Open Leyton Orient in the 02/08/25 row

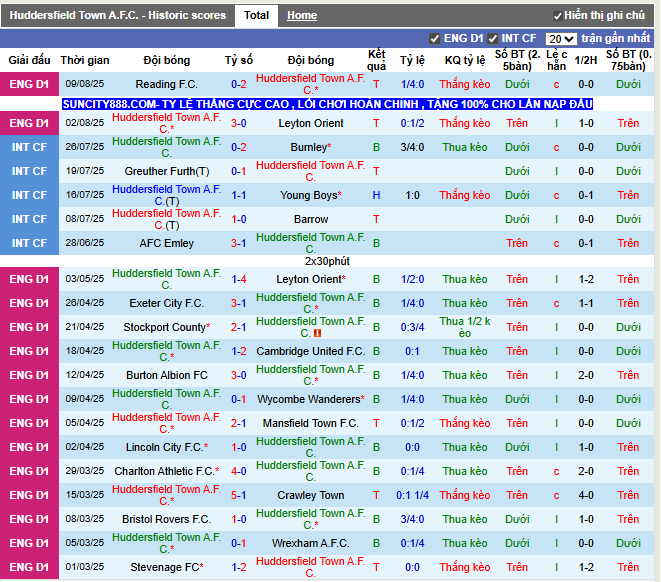(311, 123)
